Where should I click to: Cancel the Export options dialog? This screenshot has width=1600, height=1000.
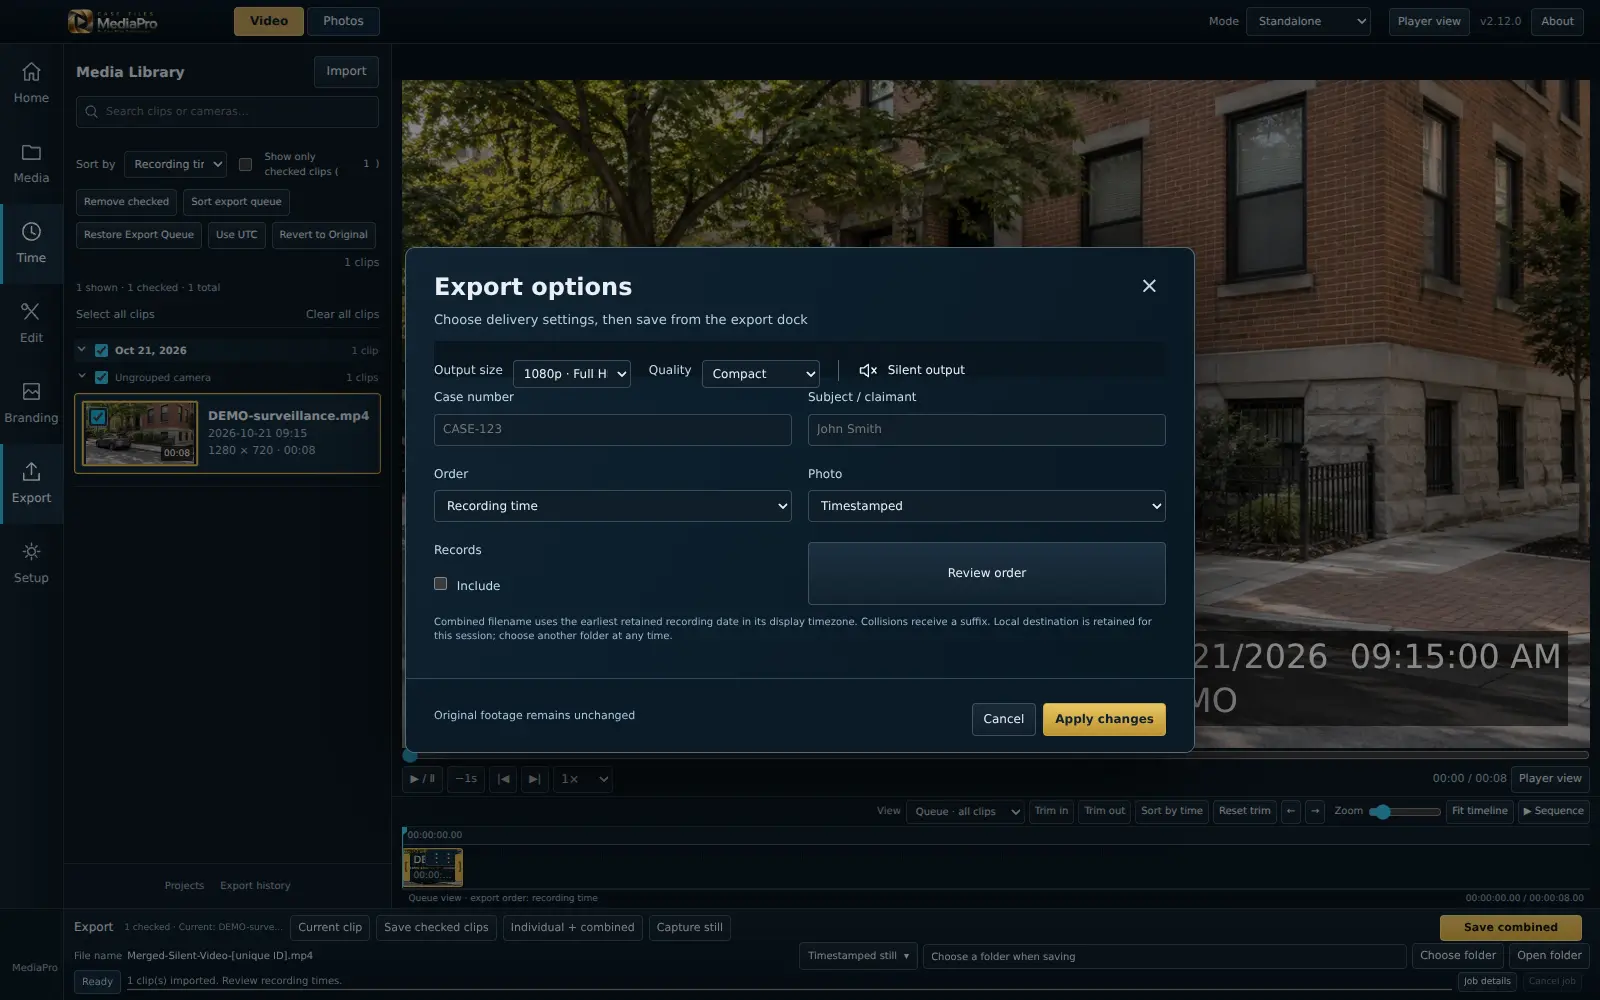tap(1003, 719)
